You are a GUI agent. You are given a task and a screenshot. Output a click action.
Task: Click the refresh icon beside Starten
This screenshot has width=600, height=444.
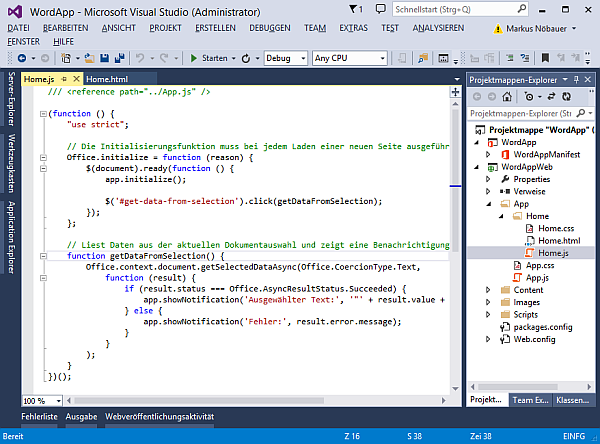[x=247, y=58]
